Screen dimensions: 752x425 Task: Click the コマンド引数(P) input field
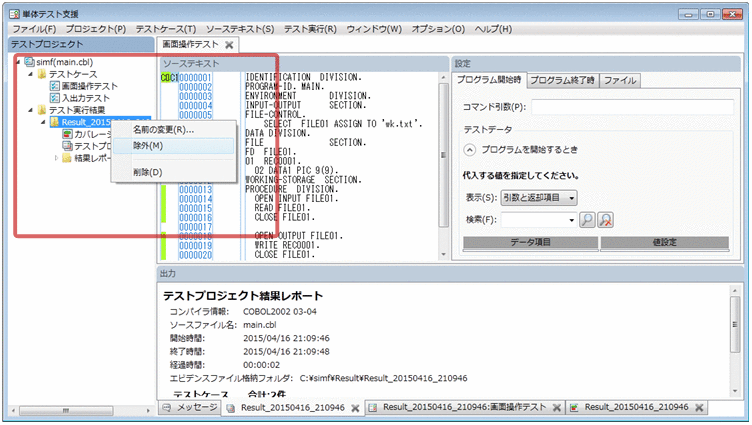632,107
